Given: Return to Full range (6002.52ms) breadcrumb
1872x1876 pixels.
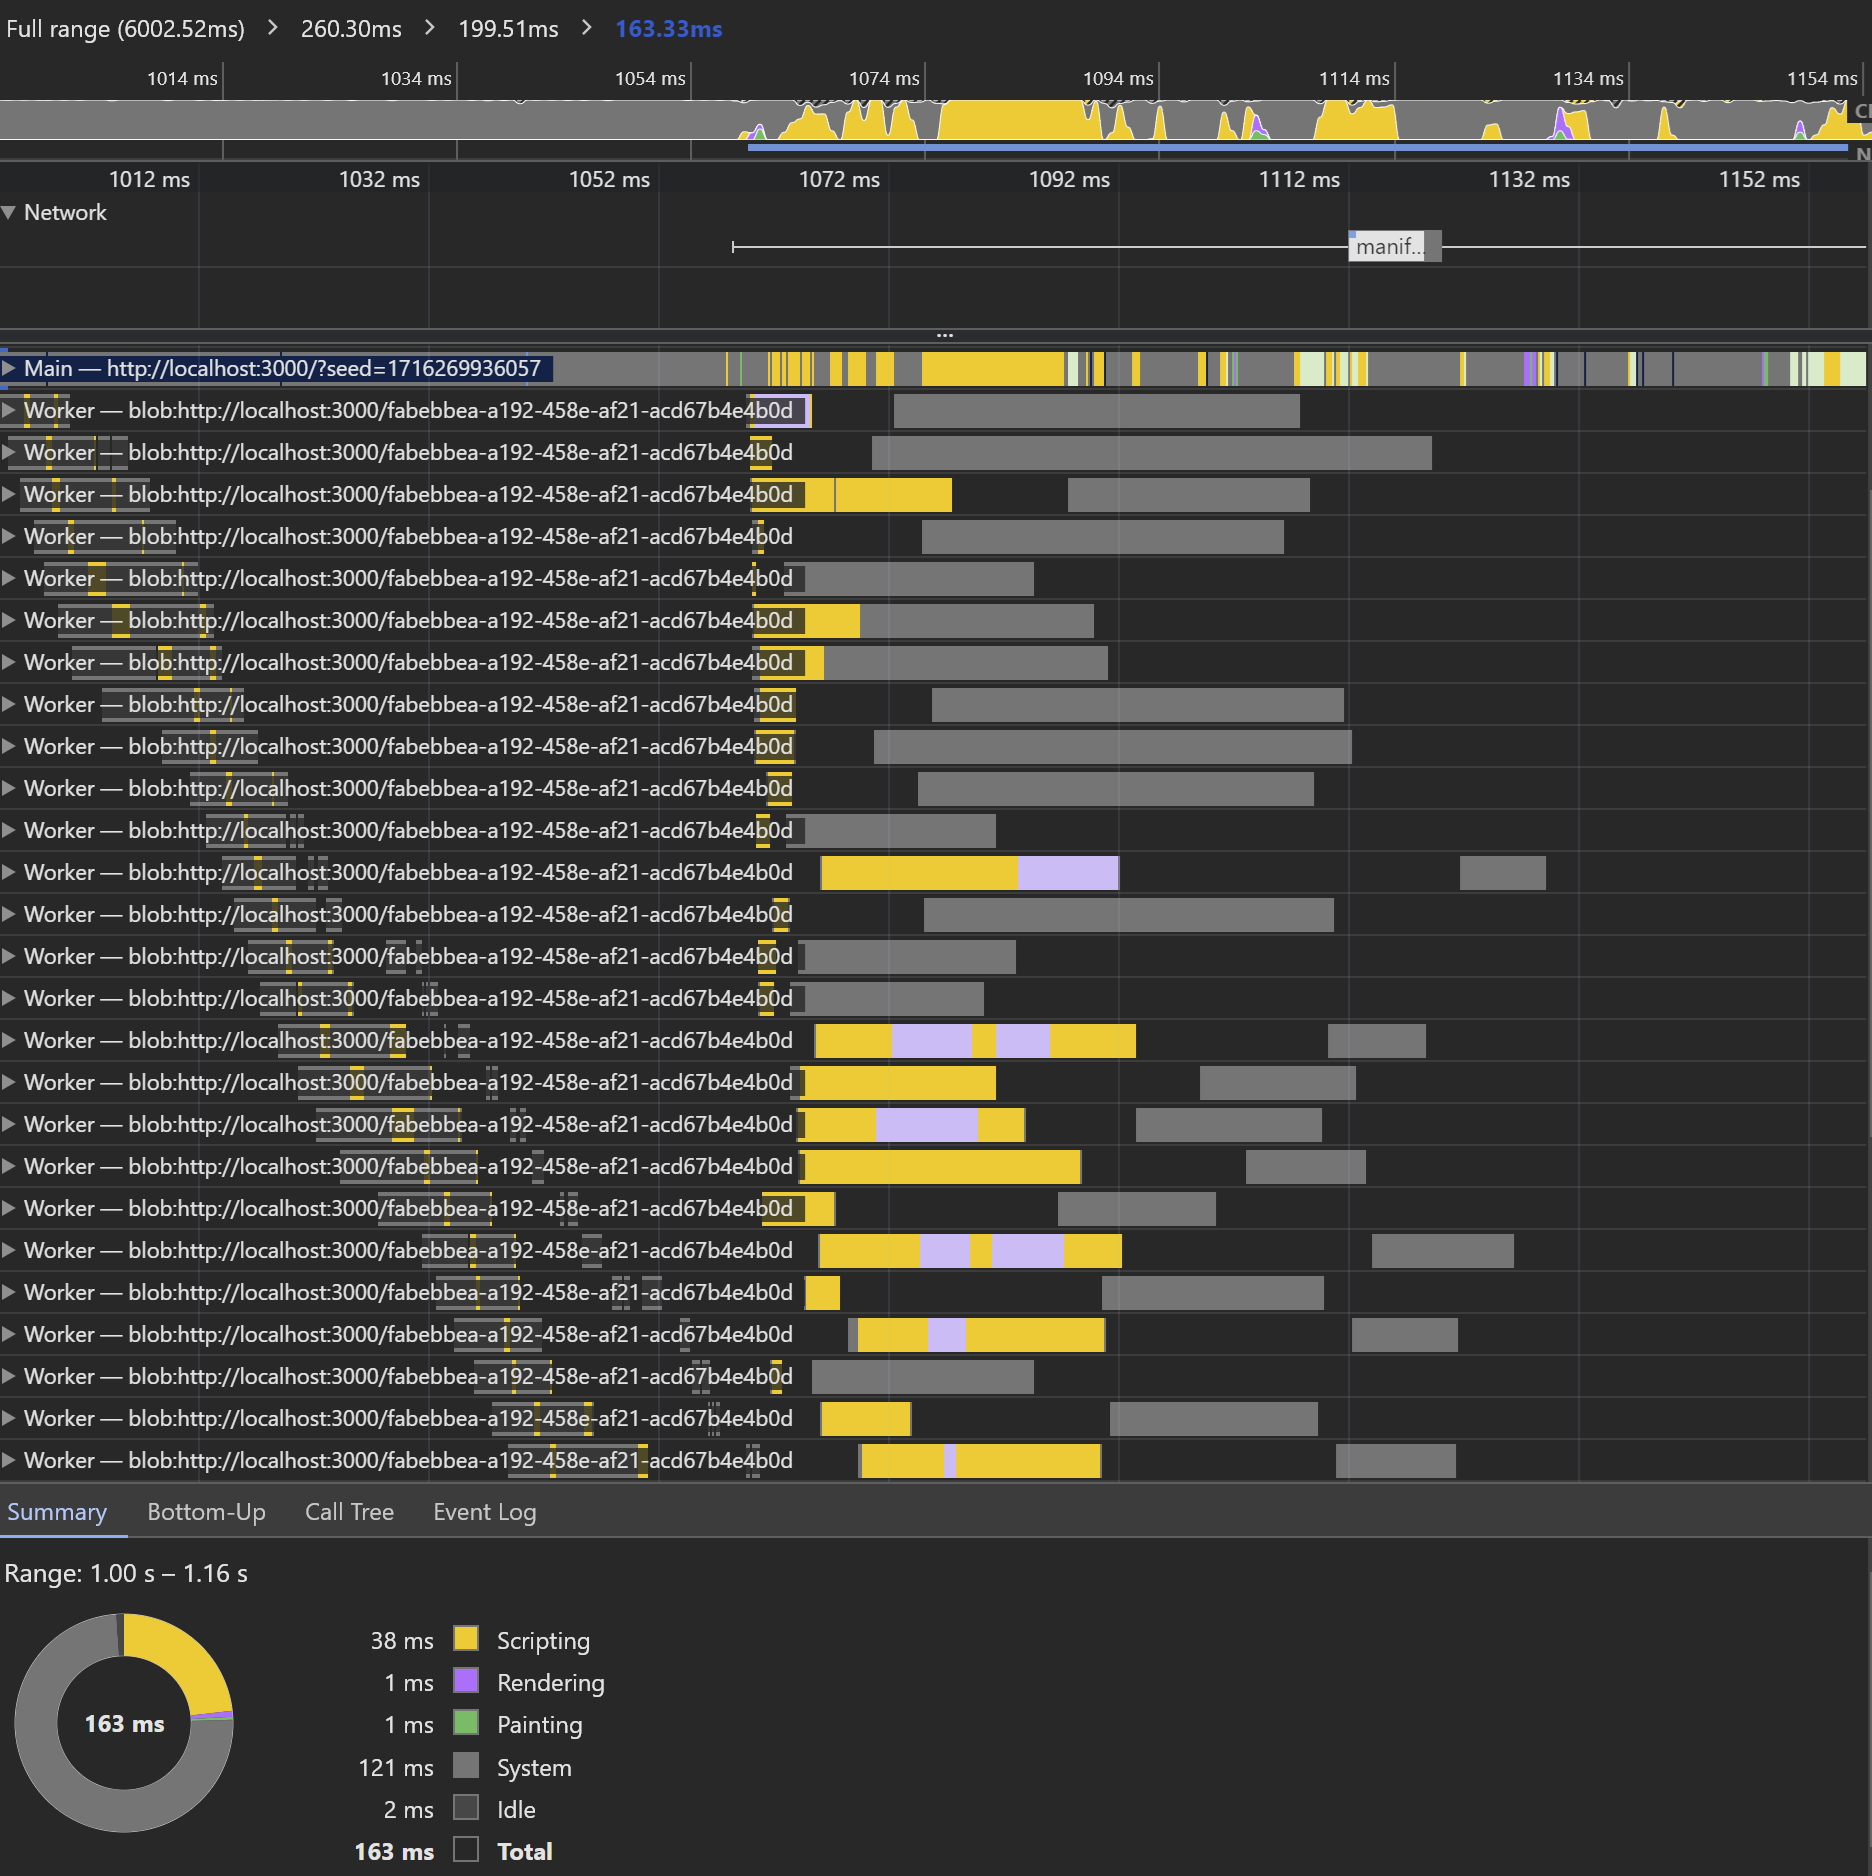Looking at the screenshot, I should (x=125, y=29).
